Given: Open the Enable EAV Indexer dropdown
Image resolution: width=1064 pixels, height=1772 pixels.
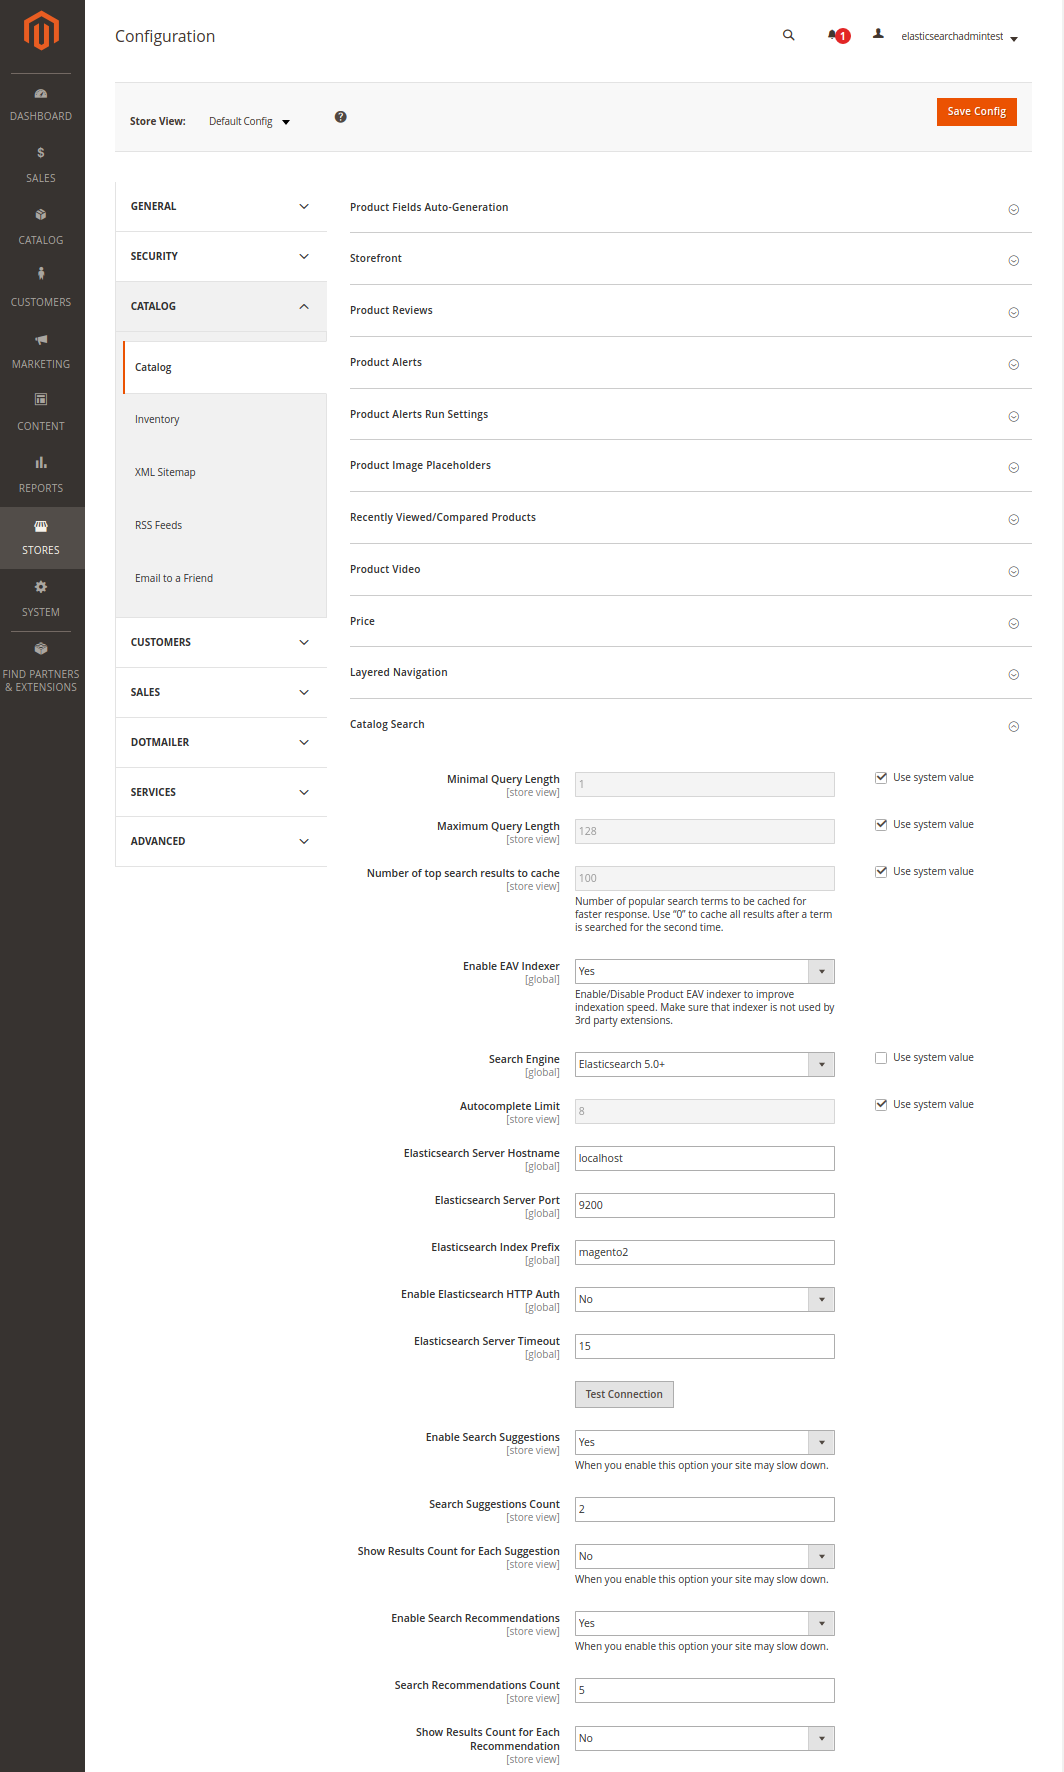Looking at the screenshot, I should point(705,971).
